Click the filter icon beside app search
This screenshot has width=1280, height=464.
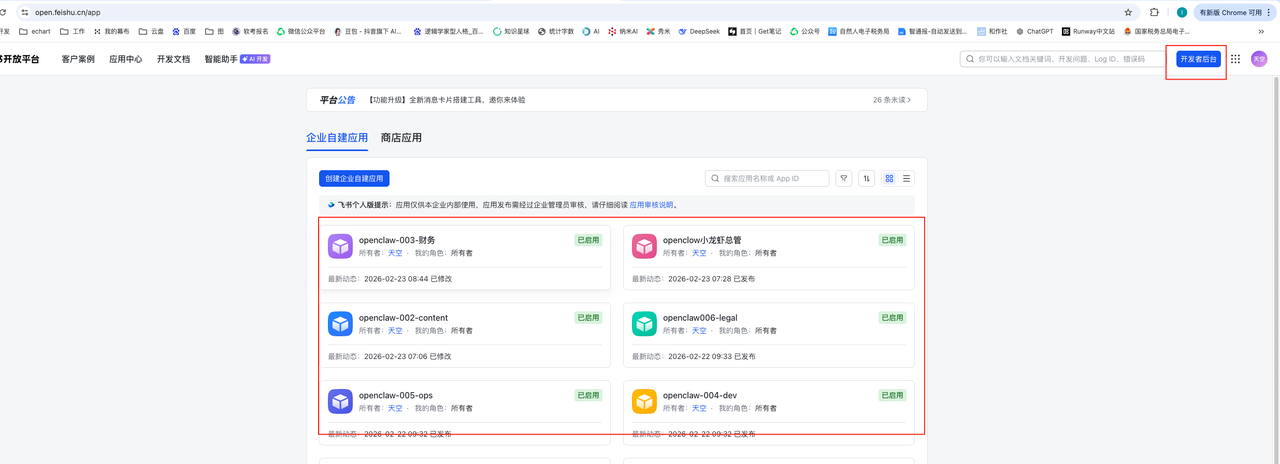pyautogui.click(x=844, y=179)
